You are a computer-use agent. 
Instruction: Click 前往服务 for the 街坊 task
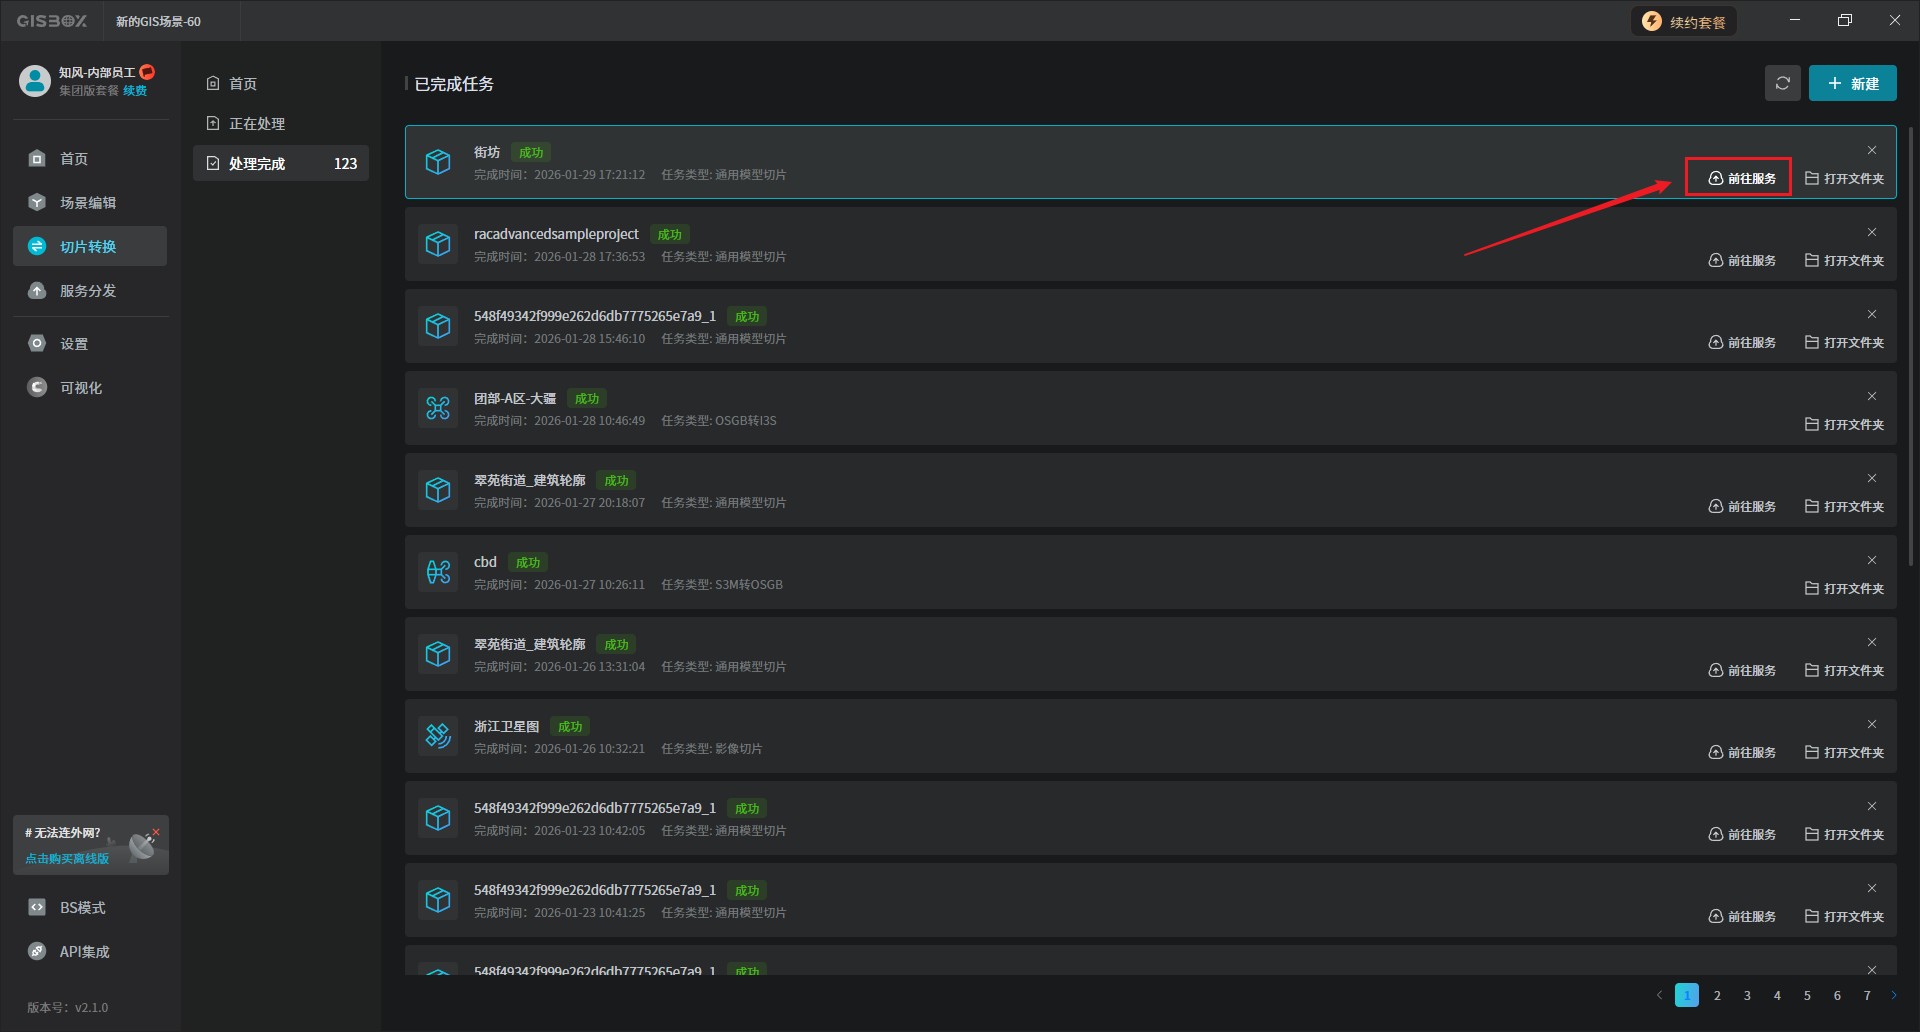click(1741, 178)
